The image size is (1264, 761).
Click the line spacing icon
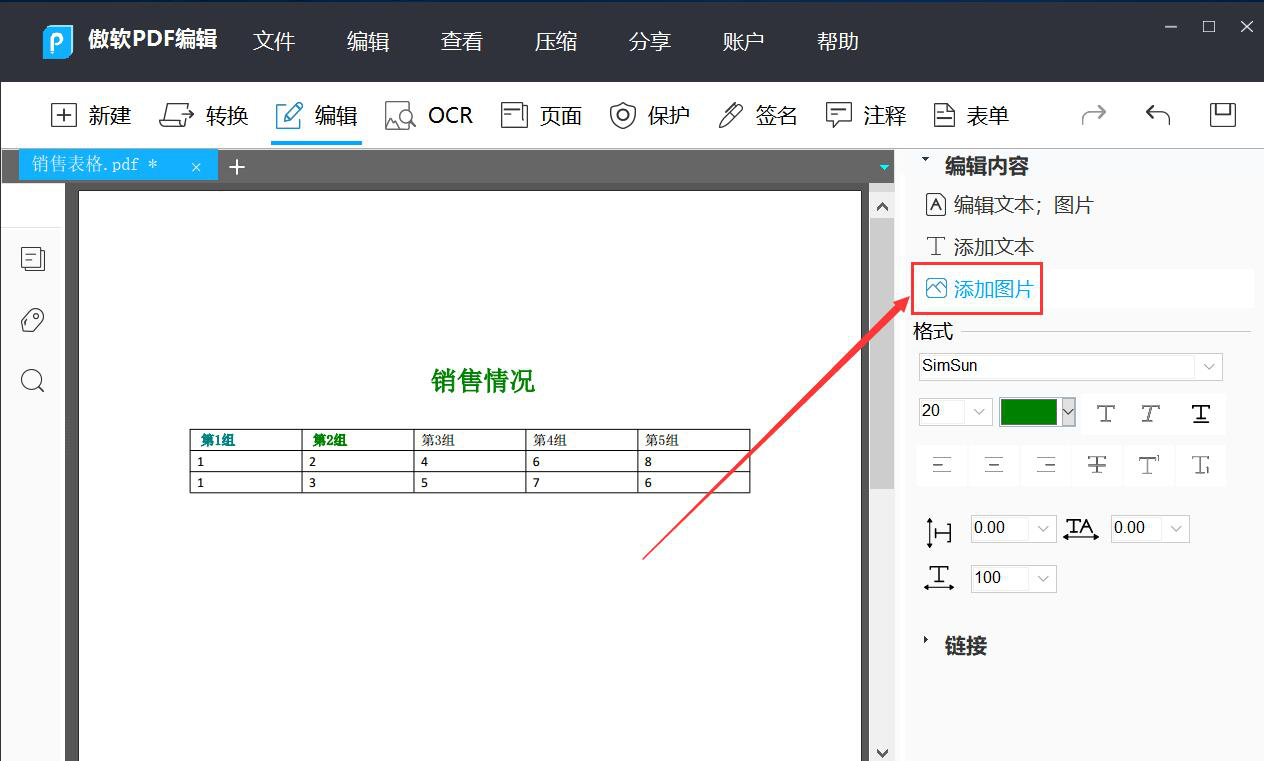(x=939, y=532)
